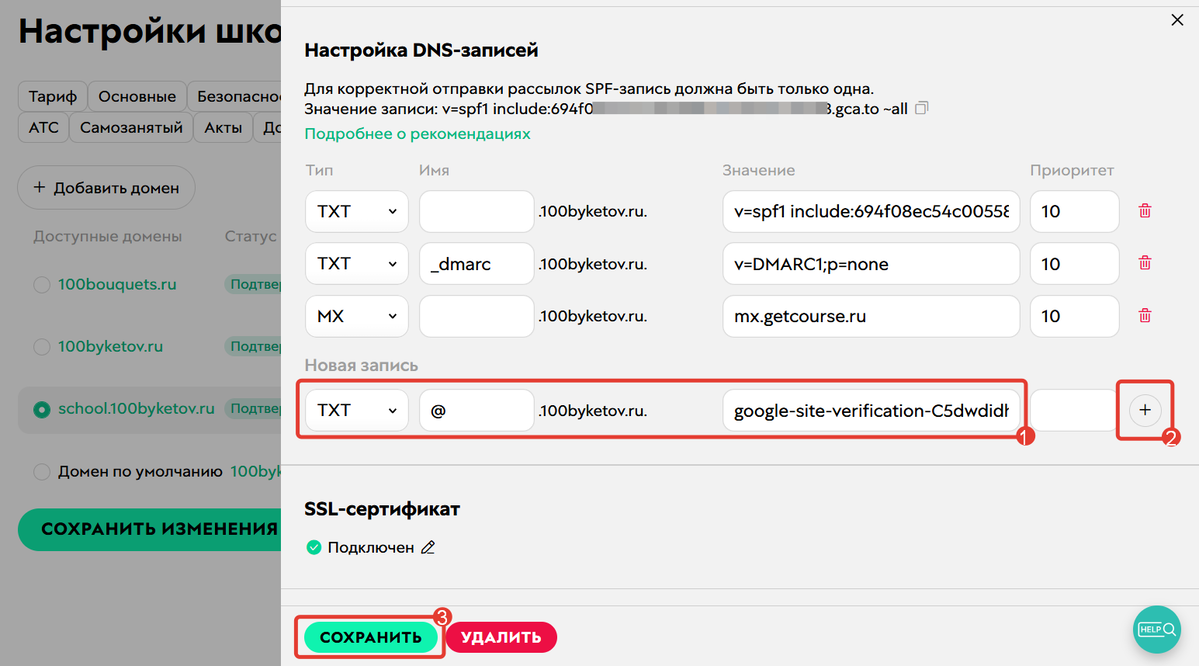The height and width of the screenshot is (666, 1199).
Task: Open the Тариф settings tab
Action: pyautogui.click(x=52, y=96)
